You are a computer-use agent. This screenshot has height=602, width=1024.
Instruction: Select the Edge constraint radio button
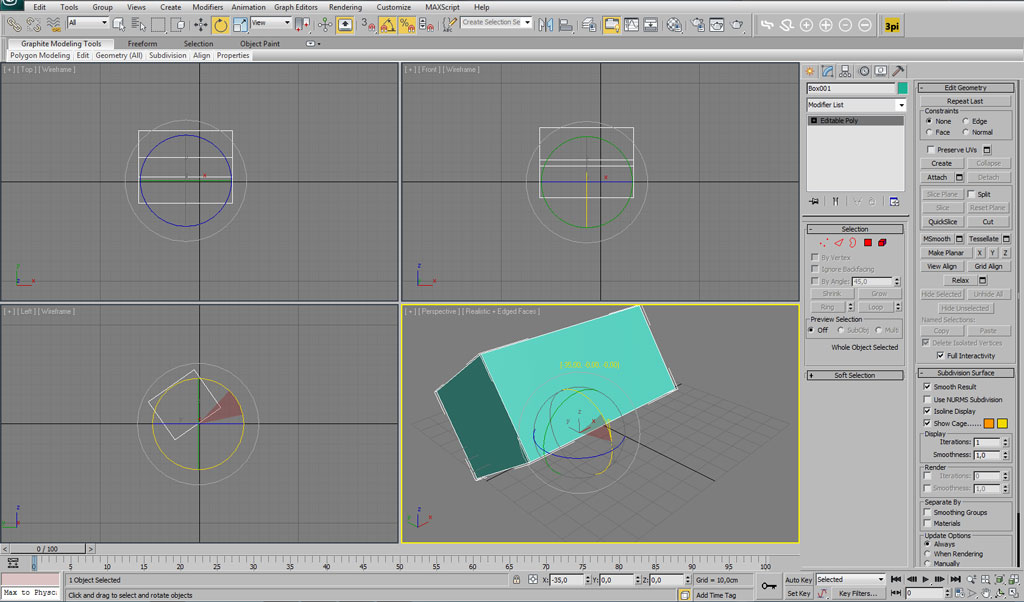(965, 121)
